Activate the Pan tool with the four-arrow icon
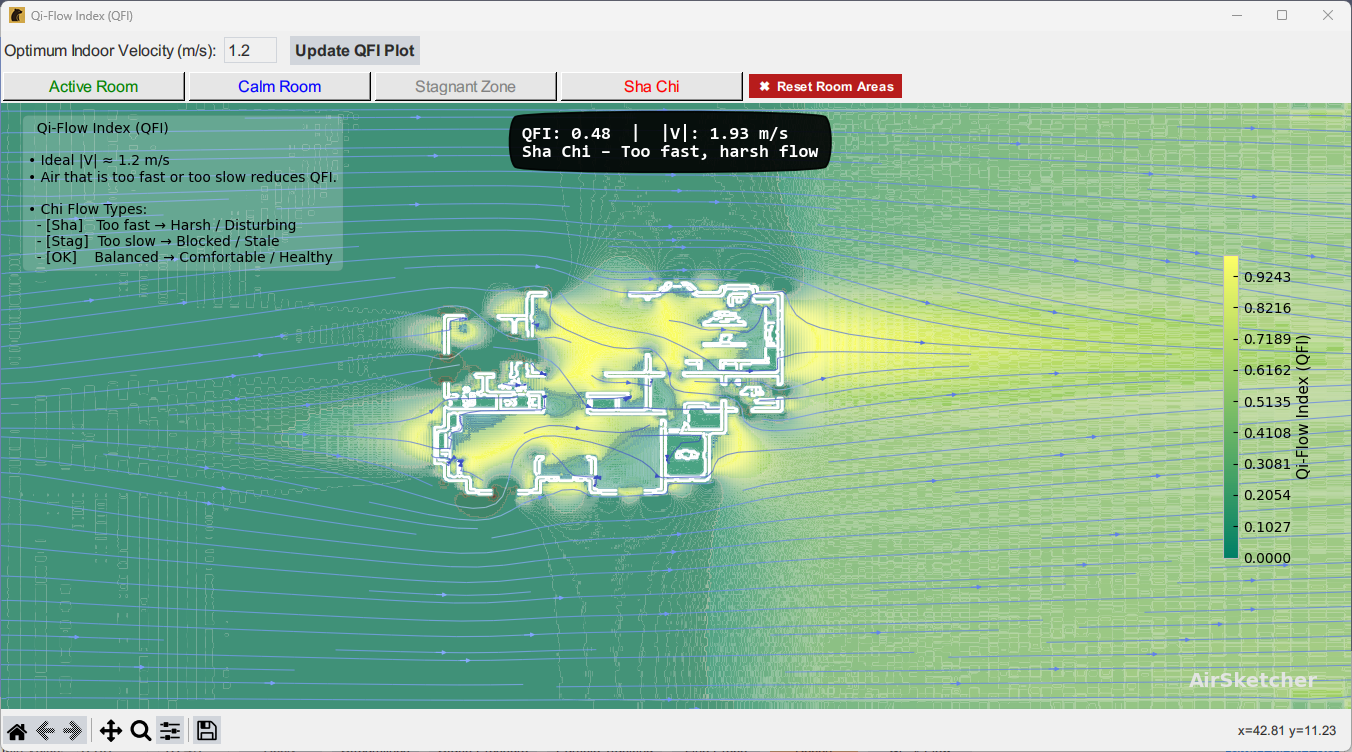Image resolution: width=1352 pixels, height=752 pixels. (111, 731)
